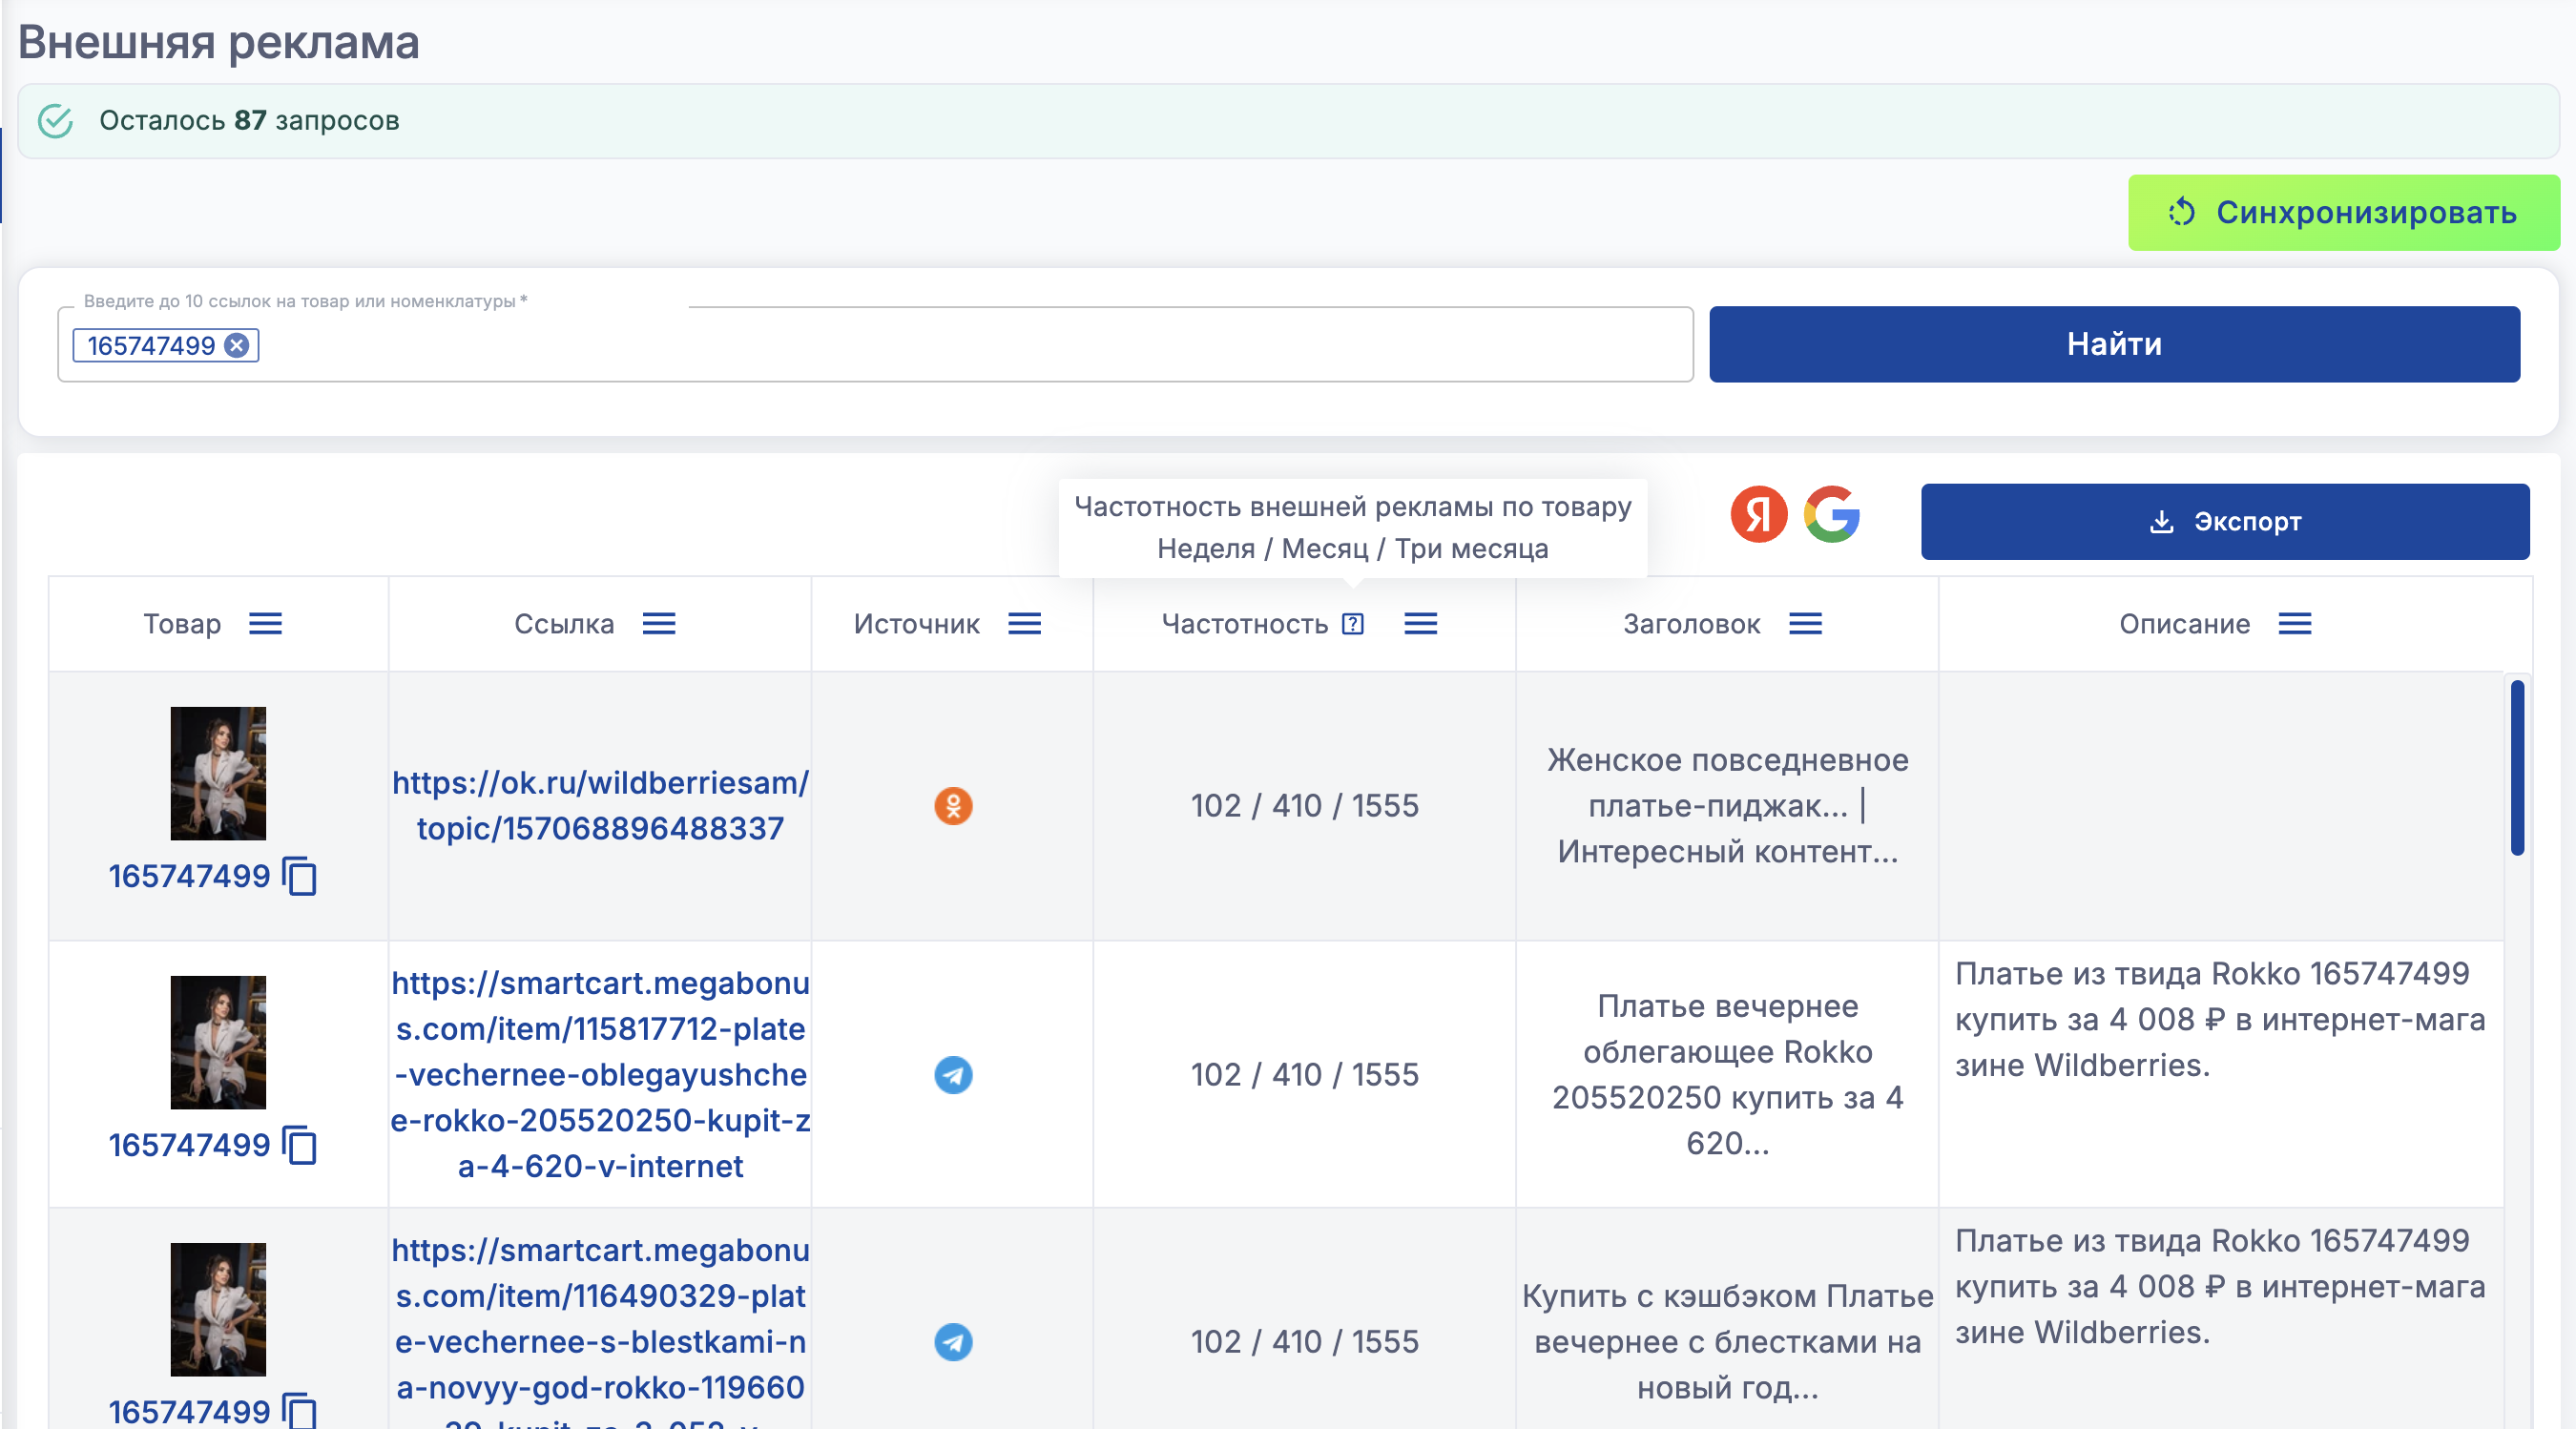Click the Yandex search engine icon

pyautogui.click(x=1758, y=515)
